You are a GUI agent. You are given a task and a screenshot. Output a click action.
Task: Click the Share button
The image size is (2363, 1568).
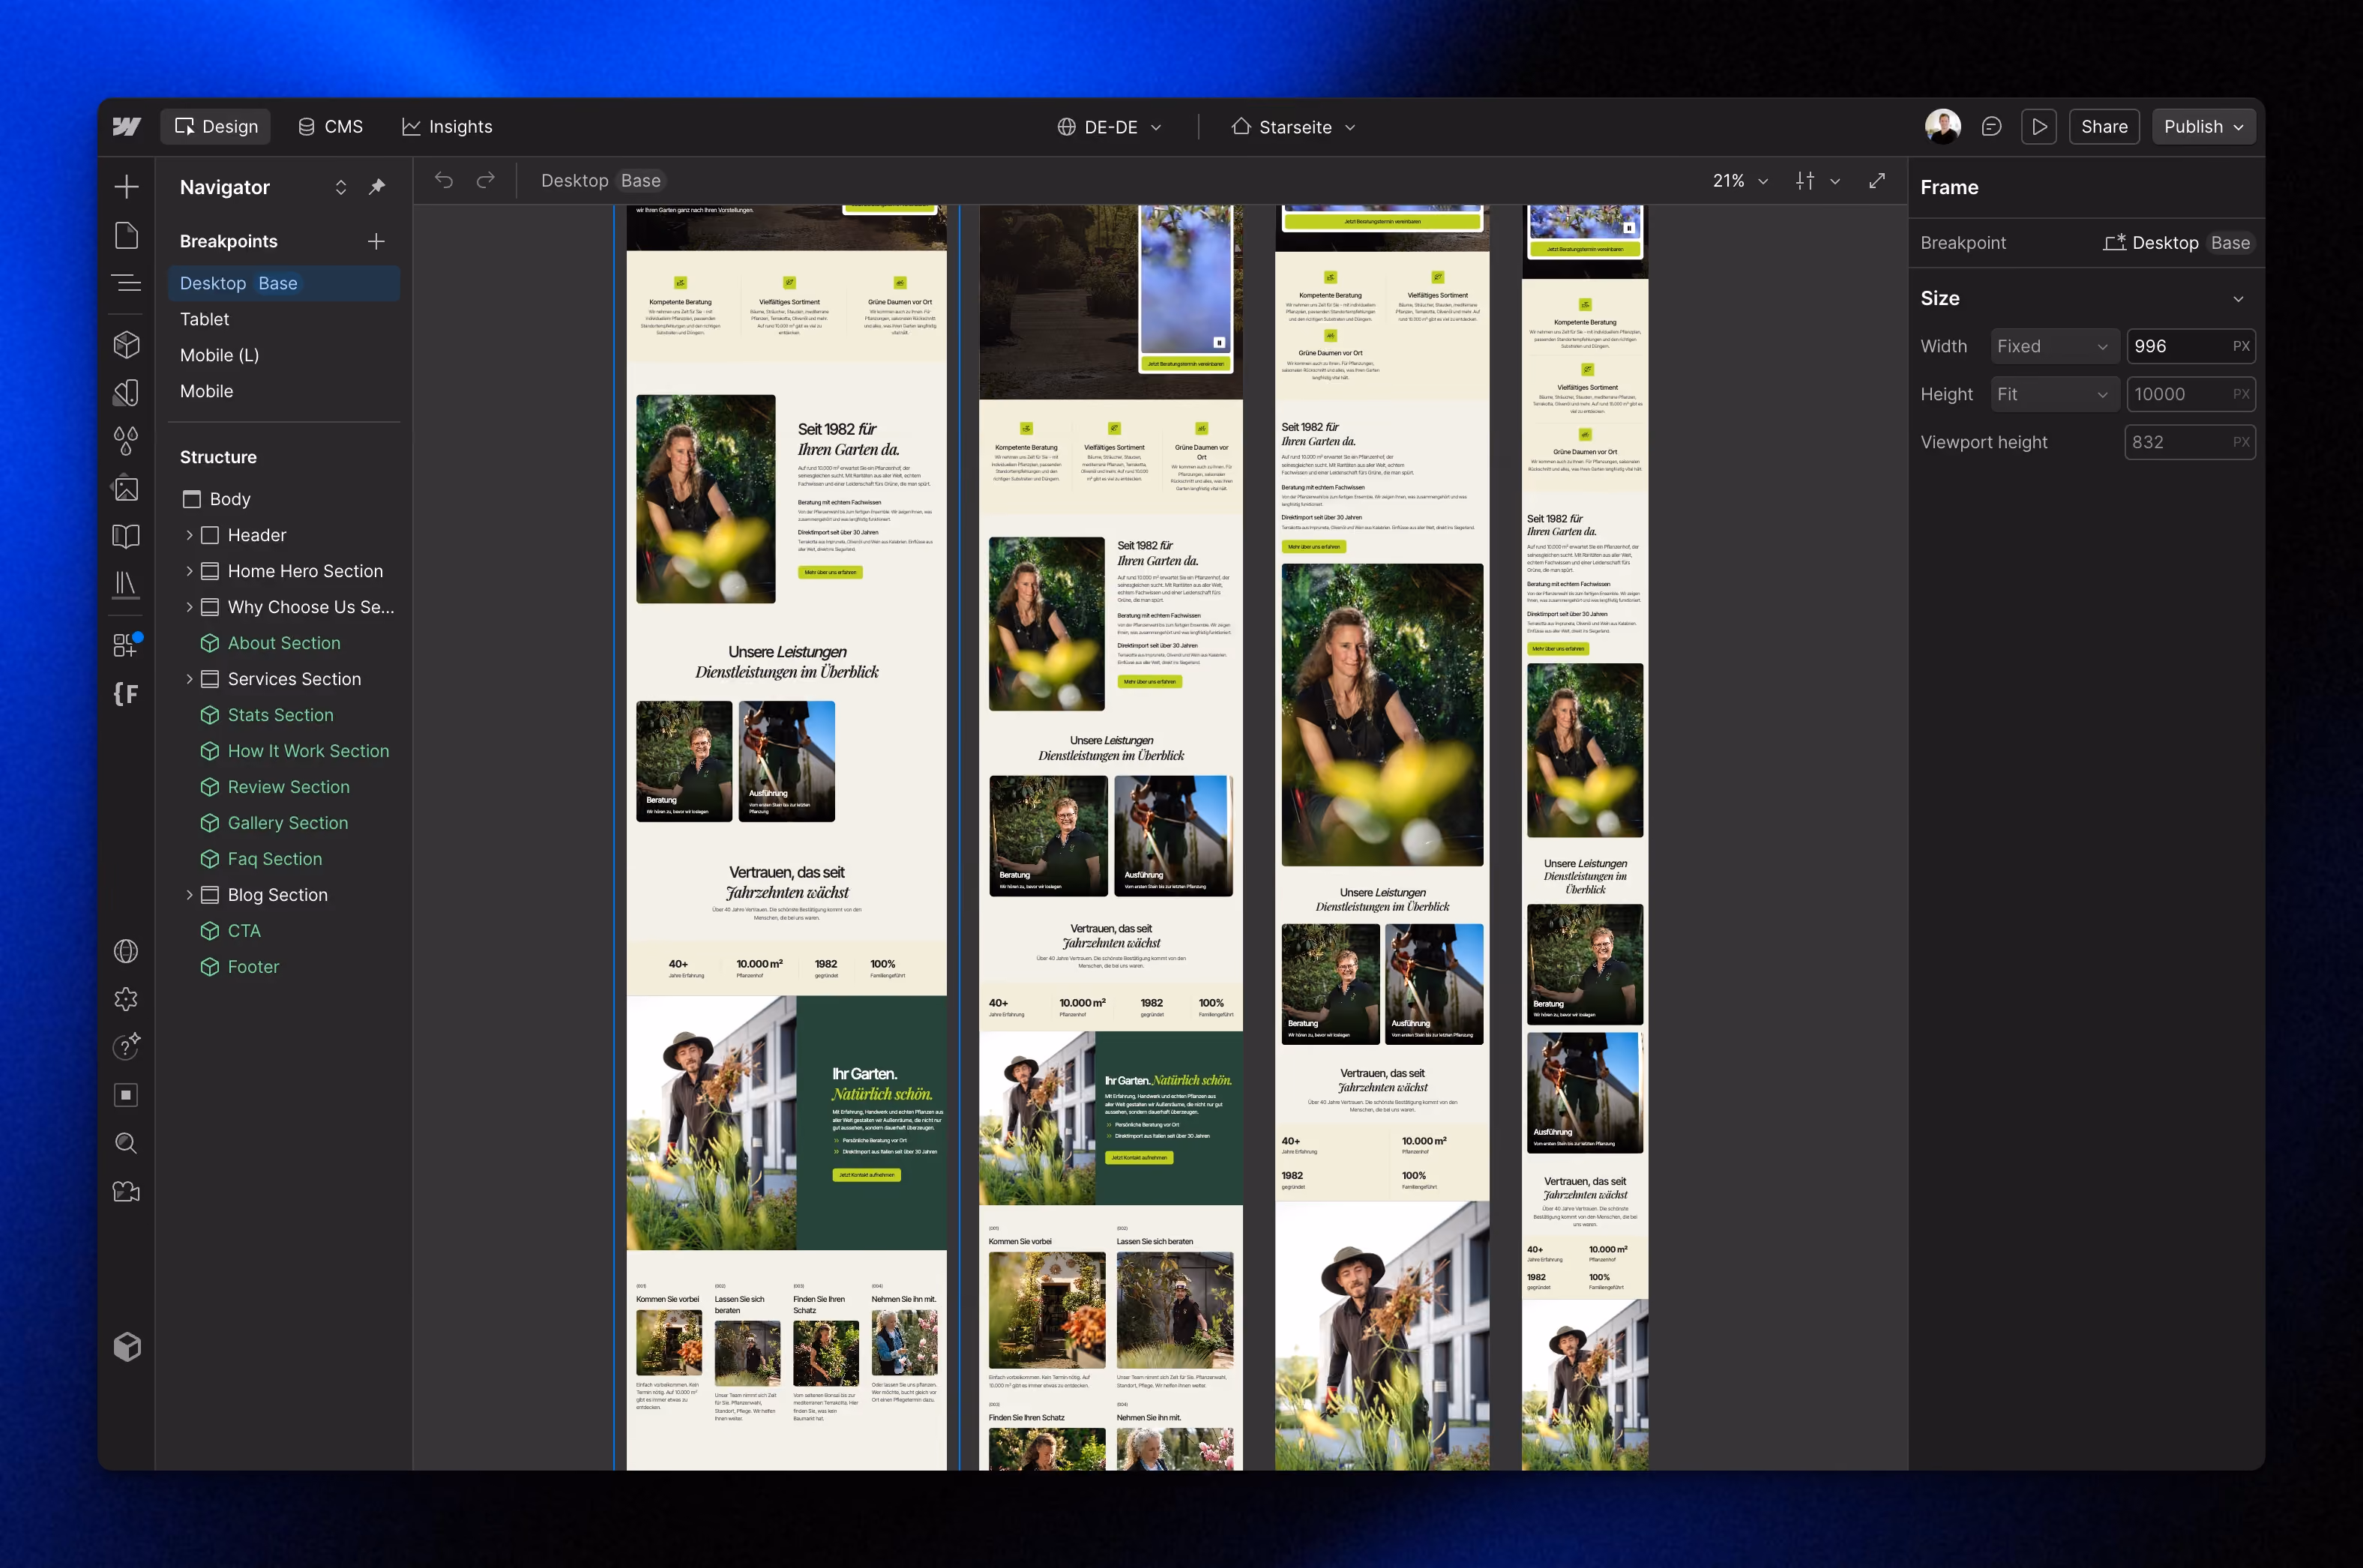coord(2104,127)
